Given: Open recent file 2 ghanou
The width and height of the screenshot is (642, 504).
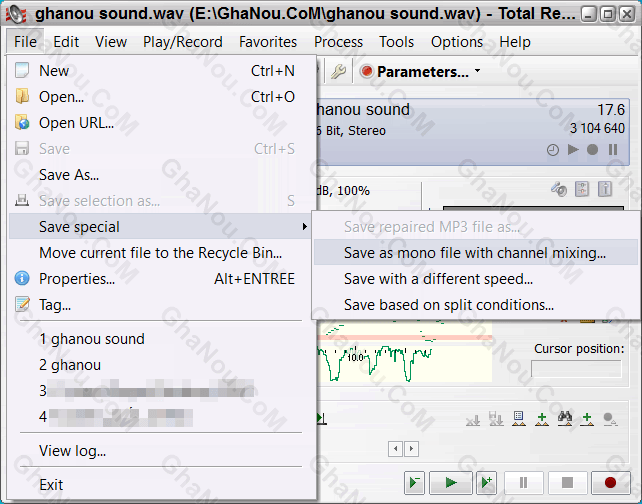Looking at the screenshot, I should coord(160,365).
